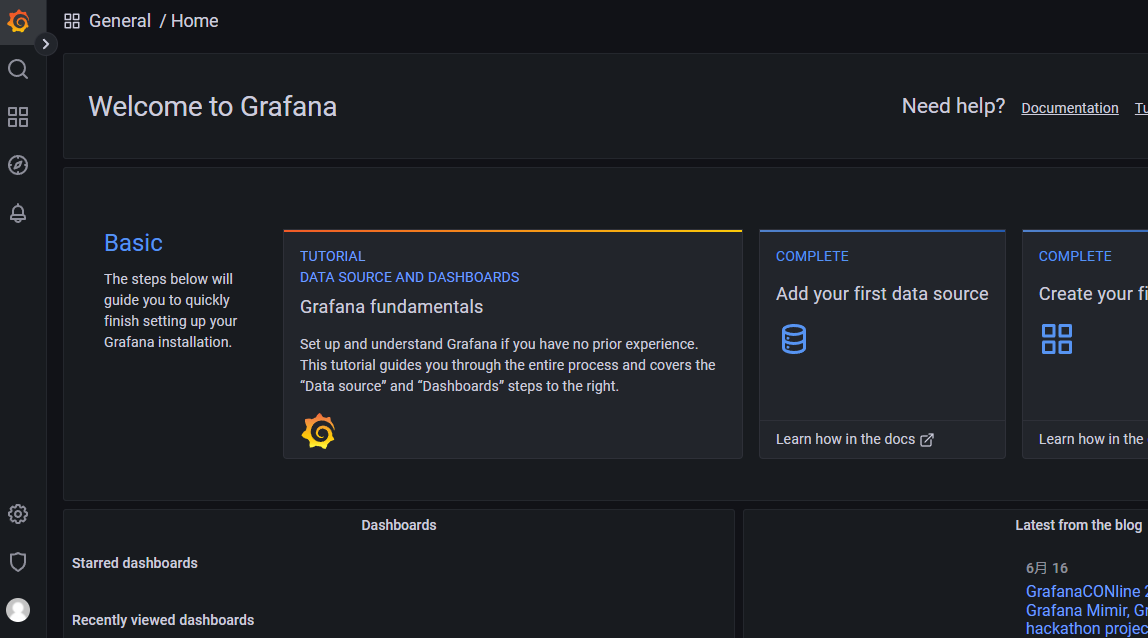The width and height of the screenshot is (1148, 638).
Task: Click the 'Basic' setup heading
Action: tap(133, 243)
